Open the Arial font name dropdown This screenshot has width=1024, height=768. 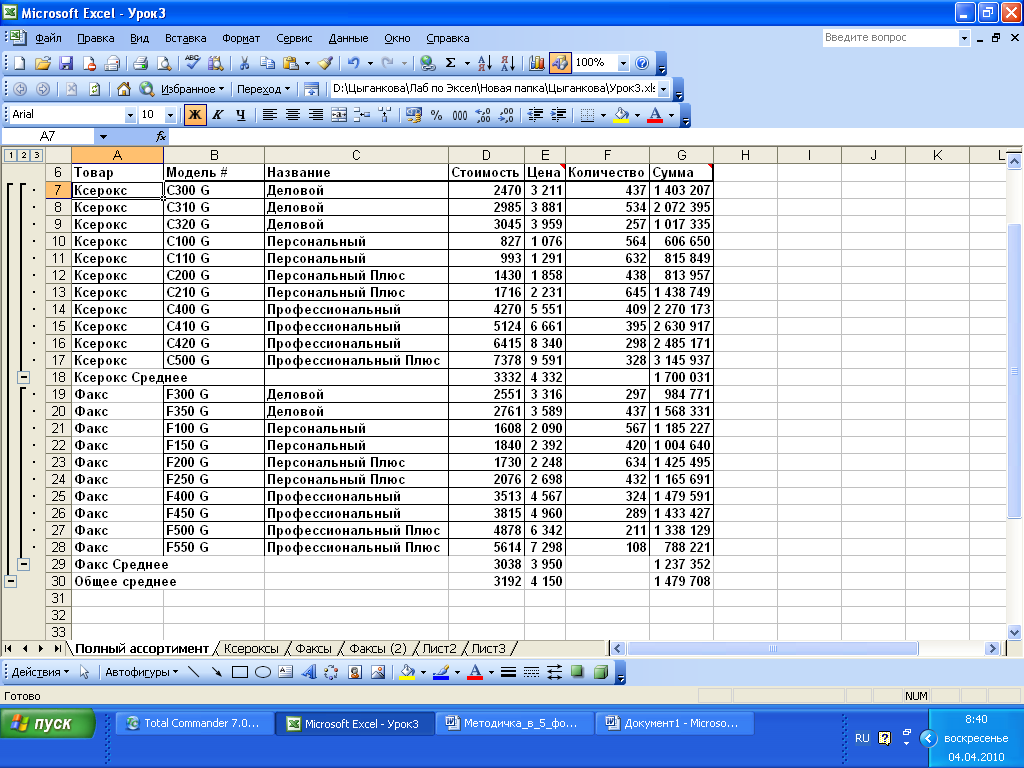click(x=130, y=116)
